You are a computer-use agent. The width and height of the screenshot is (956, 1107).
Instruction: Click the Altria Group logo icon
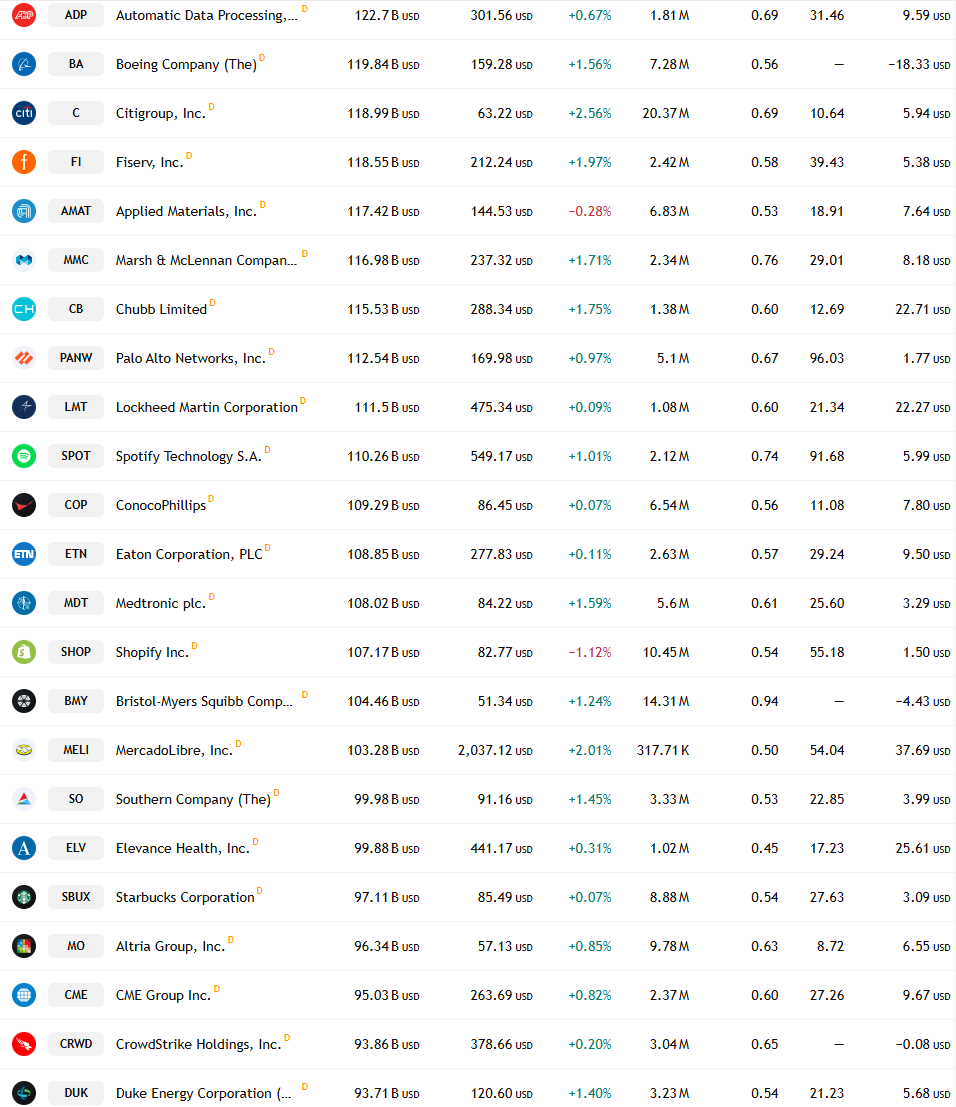[x=24, y=946]
